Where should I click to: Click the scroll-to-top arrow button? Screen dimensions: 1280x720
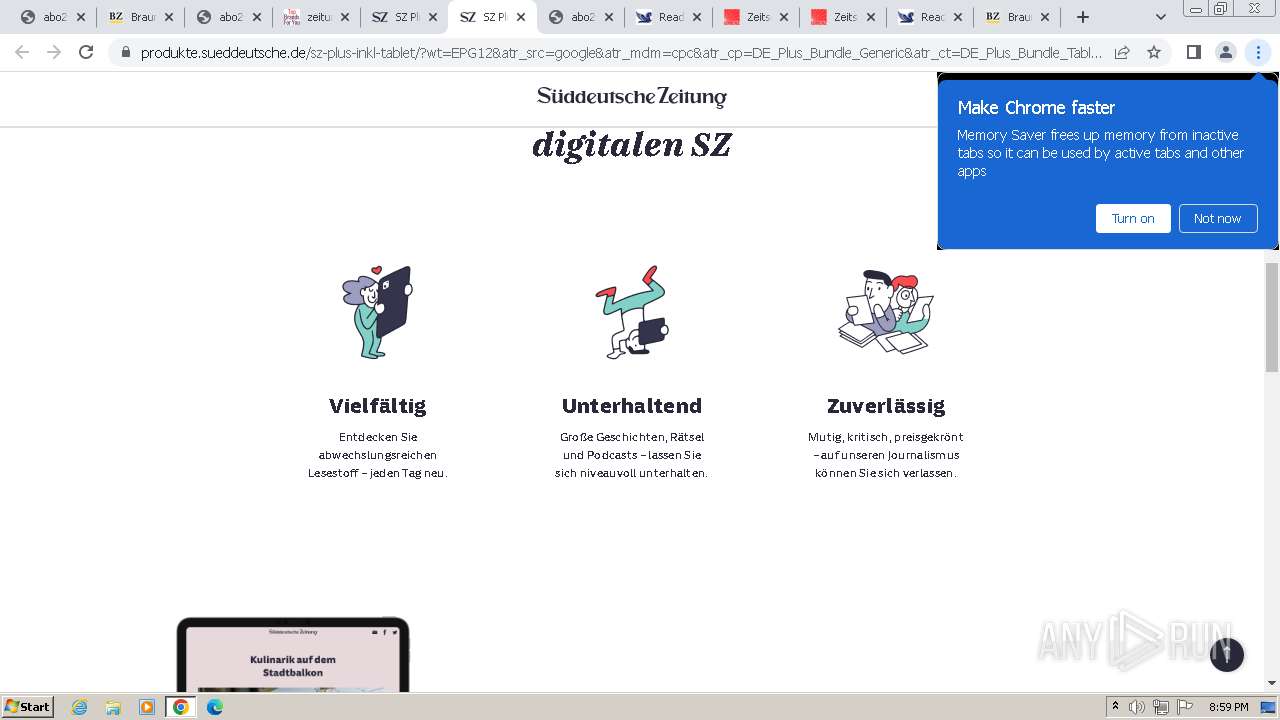(x=1227, y=655)
